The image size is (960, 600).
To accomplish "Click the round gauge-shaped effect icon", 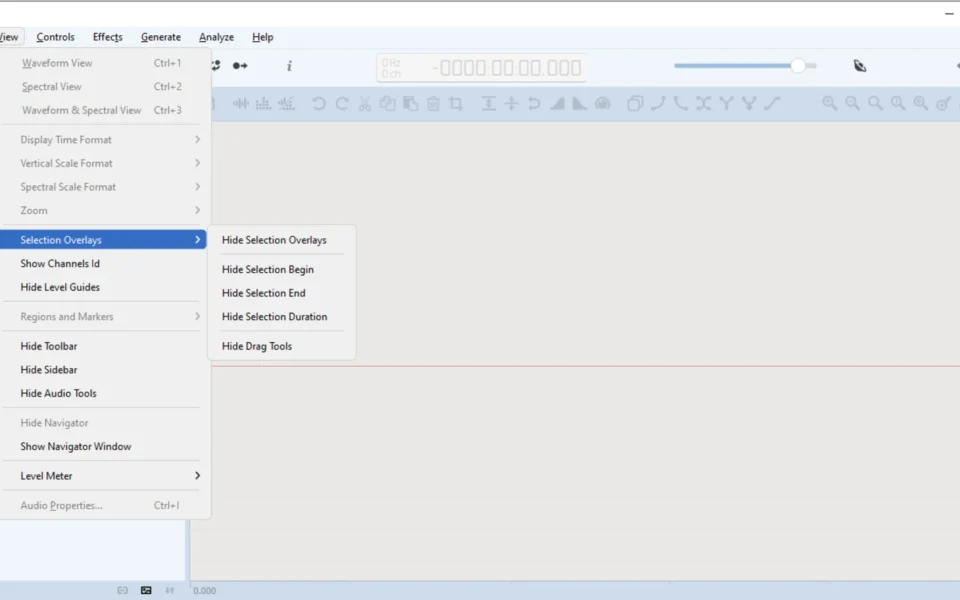I will (x=602, y=103).
